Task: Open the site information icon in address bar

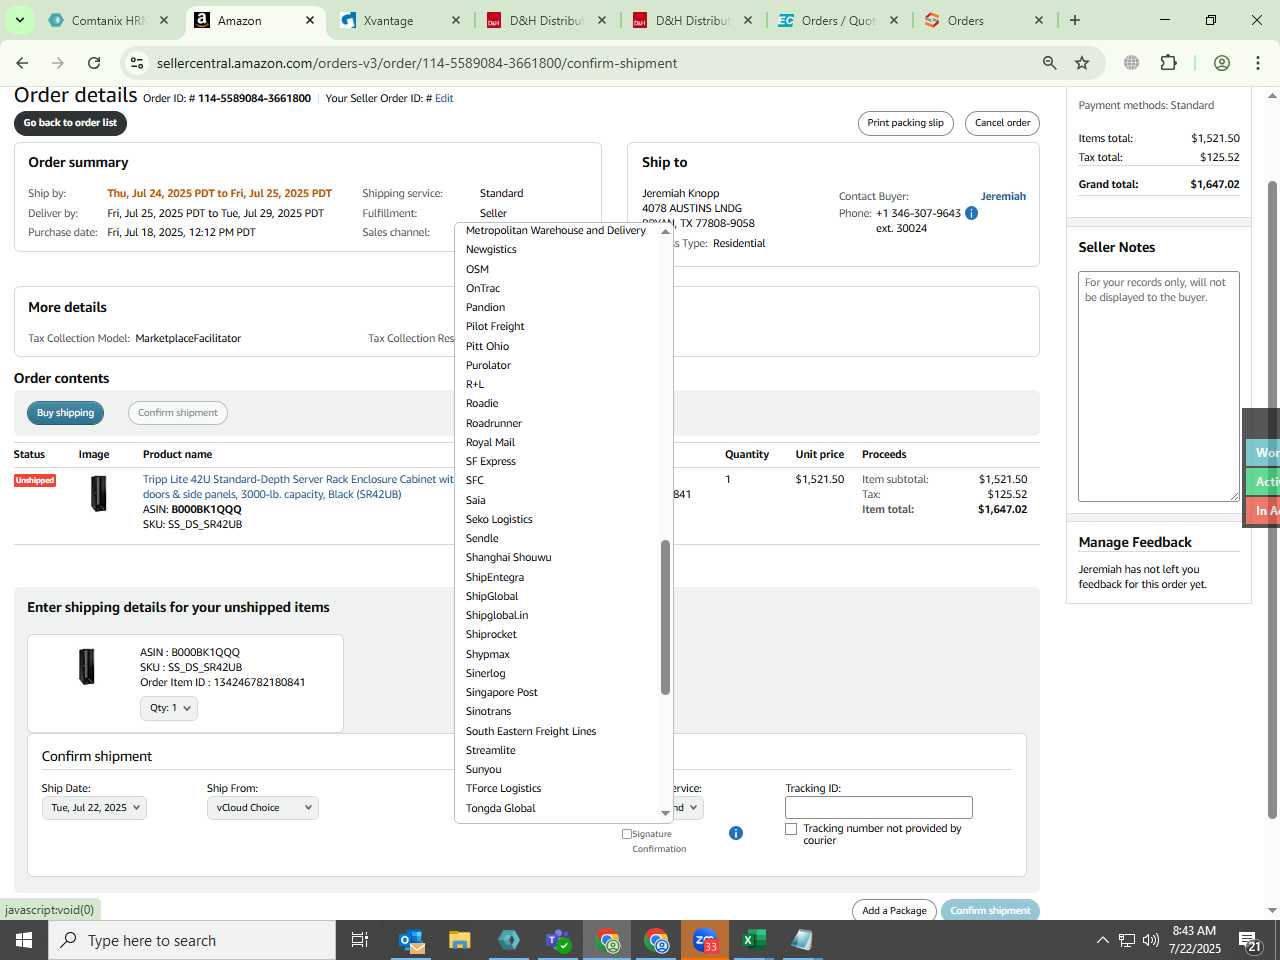Action: (x=137, y=63)
